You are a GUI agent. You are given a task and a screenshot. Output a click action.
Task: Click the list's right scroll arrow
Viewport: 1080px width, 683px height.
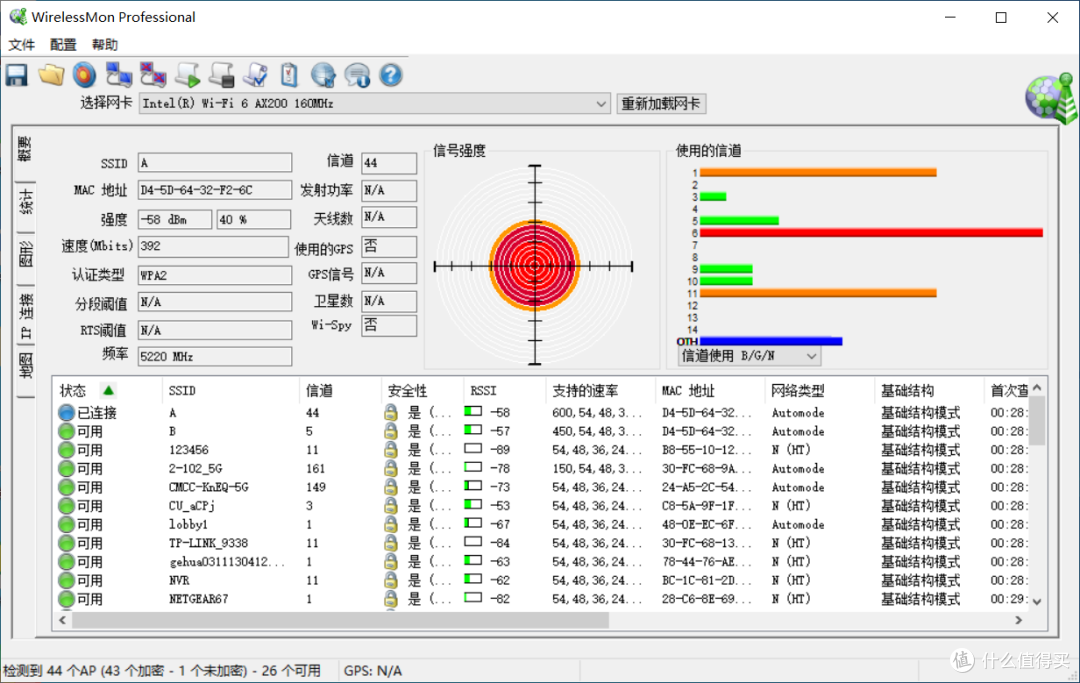(1019, 620)
